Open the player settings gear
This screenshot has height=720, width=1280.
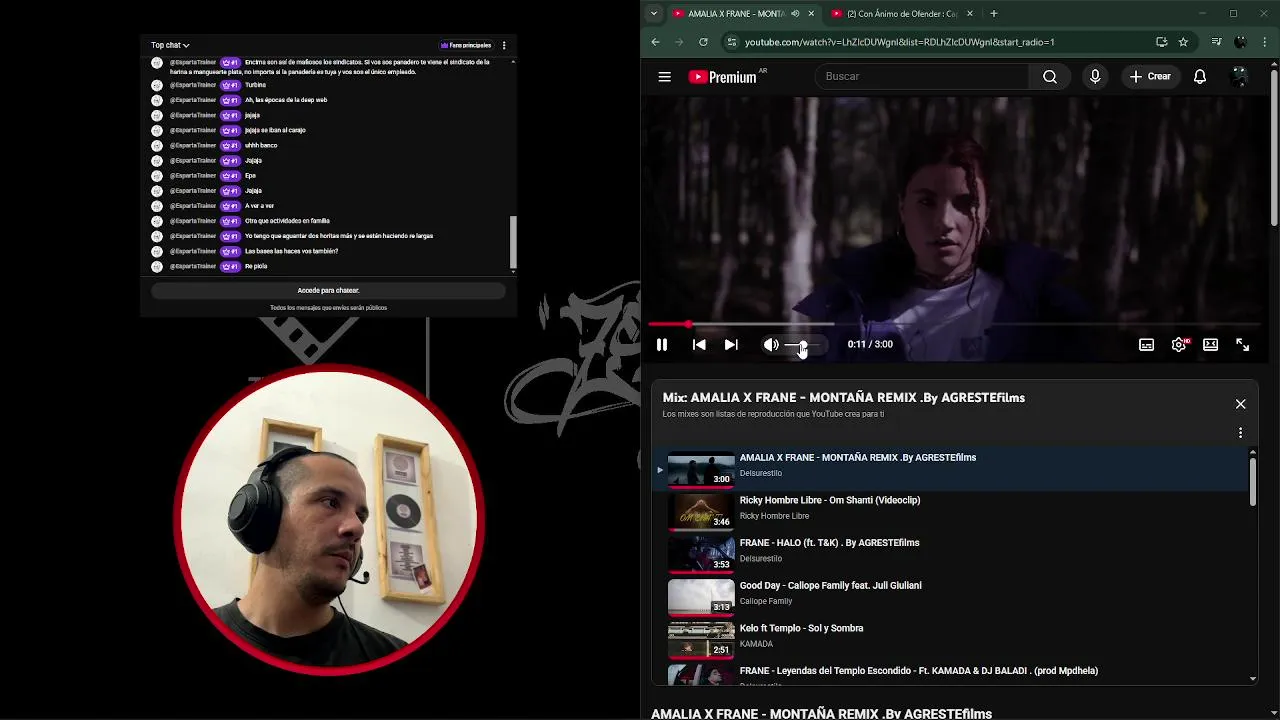click(1179, 344)
